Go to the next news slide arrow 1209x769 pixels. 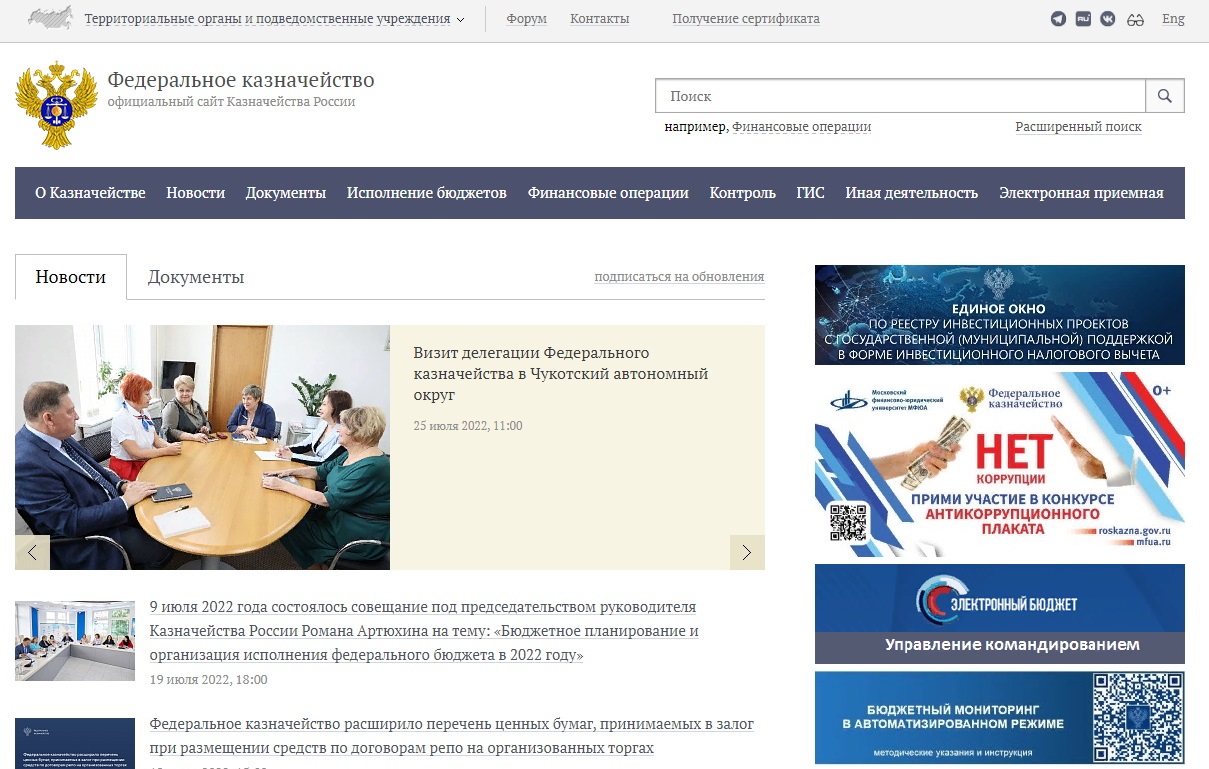tap(747, 552)
